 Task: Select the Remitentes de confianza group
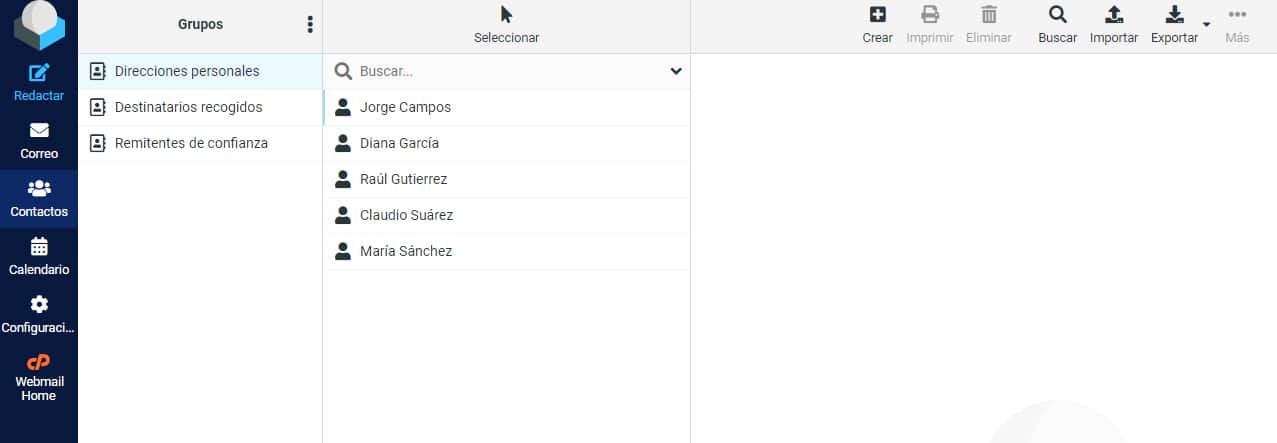(x=191, y=143)
